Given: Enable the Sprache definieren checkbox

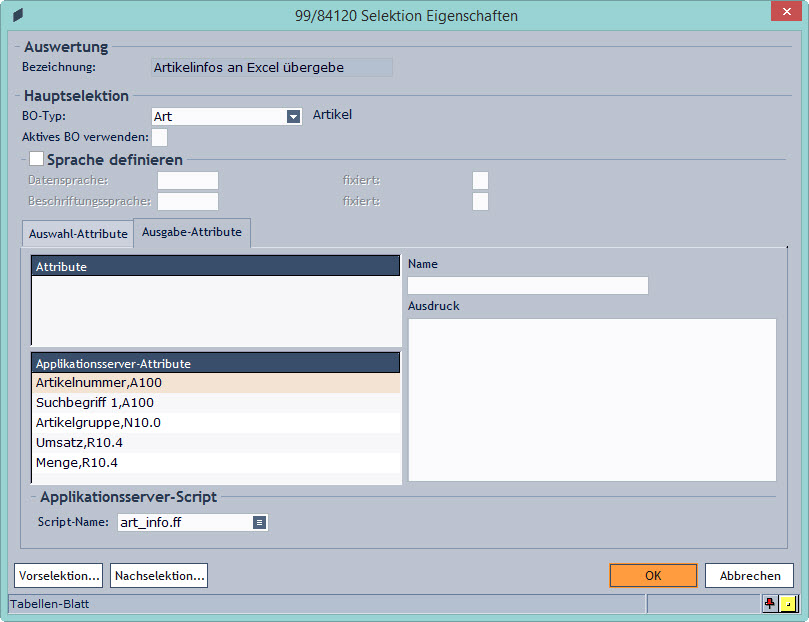Looking at the screenshot, I should pyautogui.click(x=36, y=158).
